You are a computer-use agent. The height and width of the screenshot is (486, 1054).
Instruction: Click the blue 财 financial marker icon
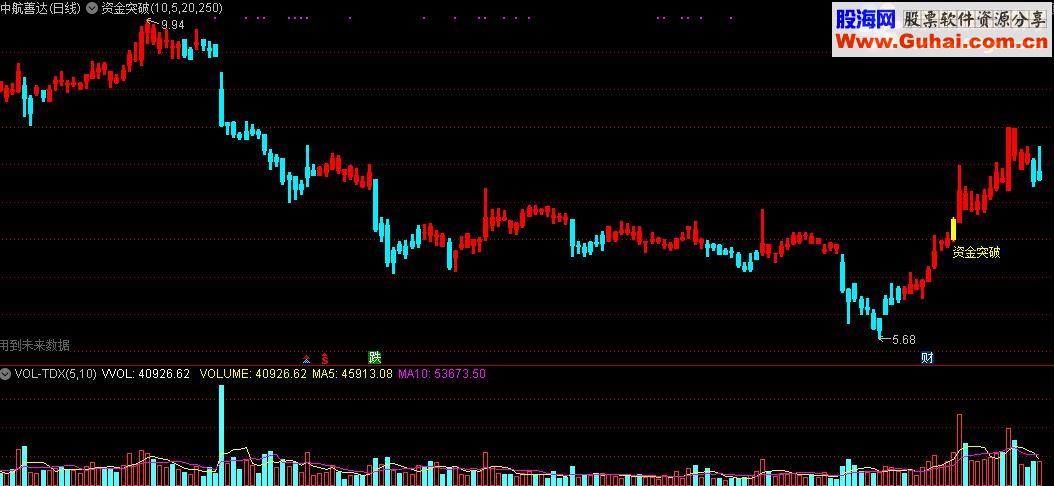click(927, 358)
